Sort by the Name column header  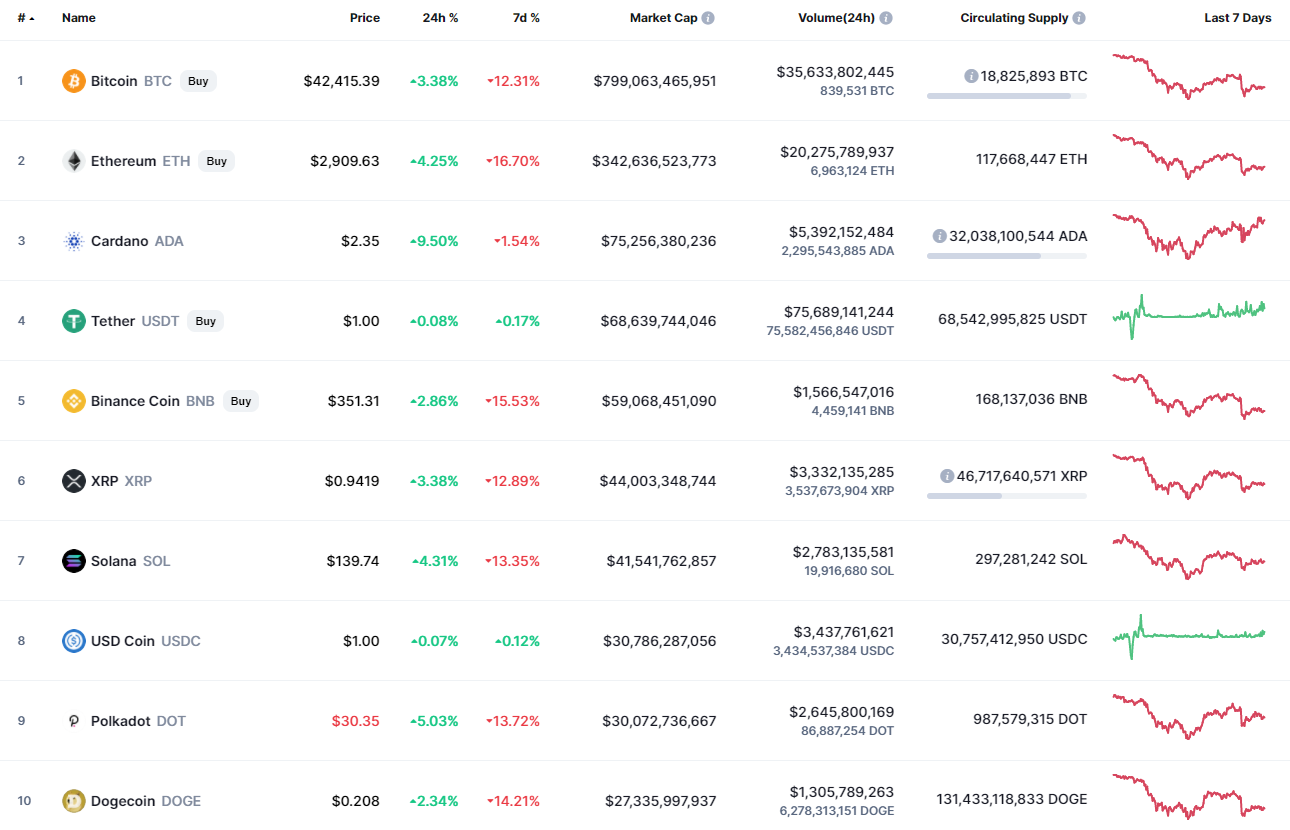pyautogui.click(x=78, y=18)
